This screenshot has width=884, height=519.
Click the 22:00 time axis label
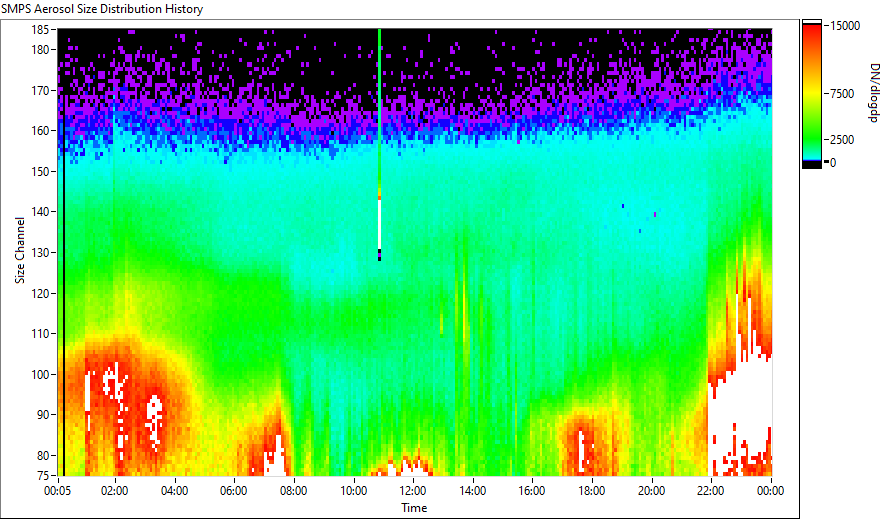coord(710,491)
